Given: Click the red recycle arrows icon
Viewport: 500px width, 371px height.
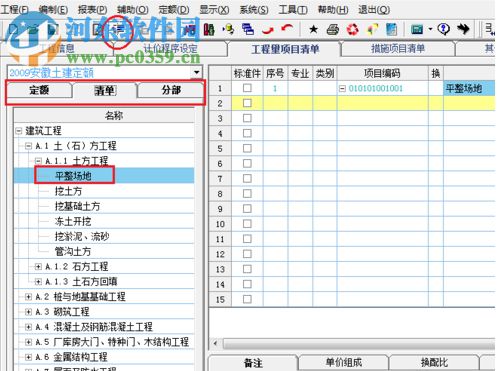Looking at the screenshot, I should (353, 30).
